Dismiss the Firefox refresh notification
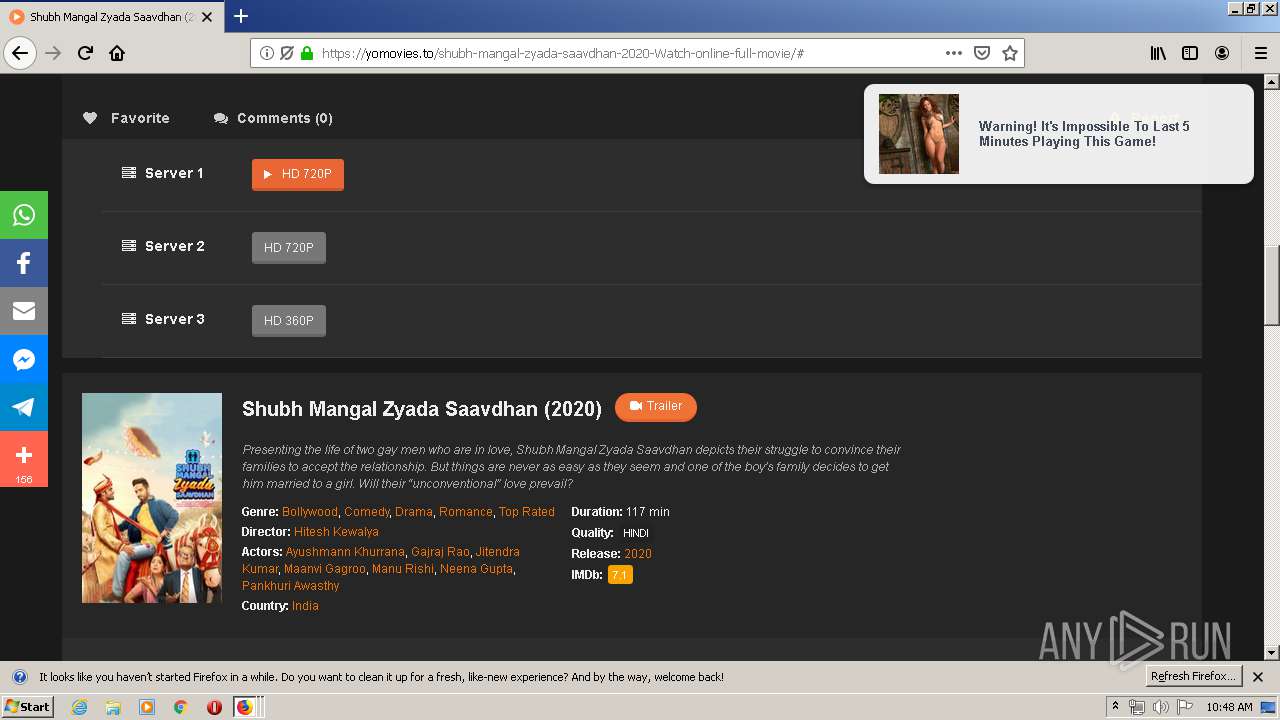This screenshot has height=720, width=1280. 1258,677
